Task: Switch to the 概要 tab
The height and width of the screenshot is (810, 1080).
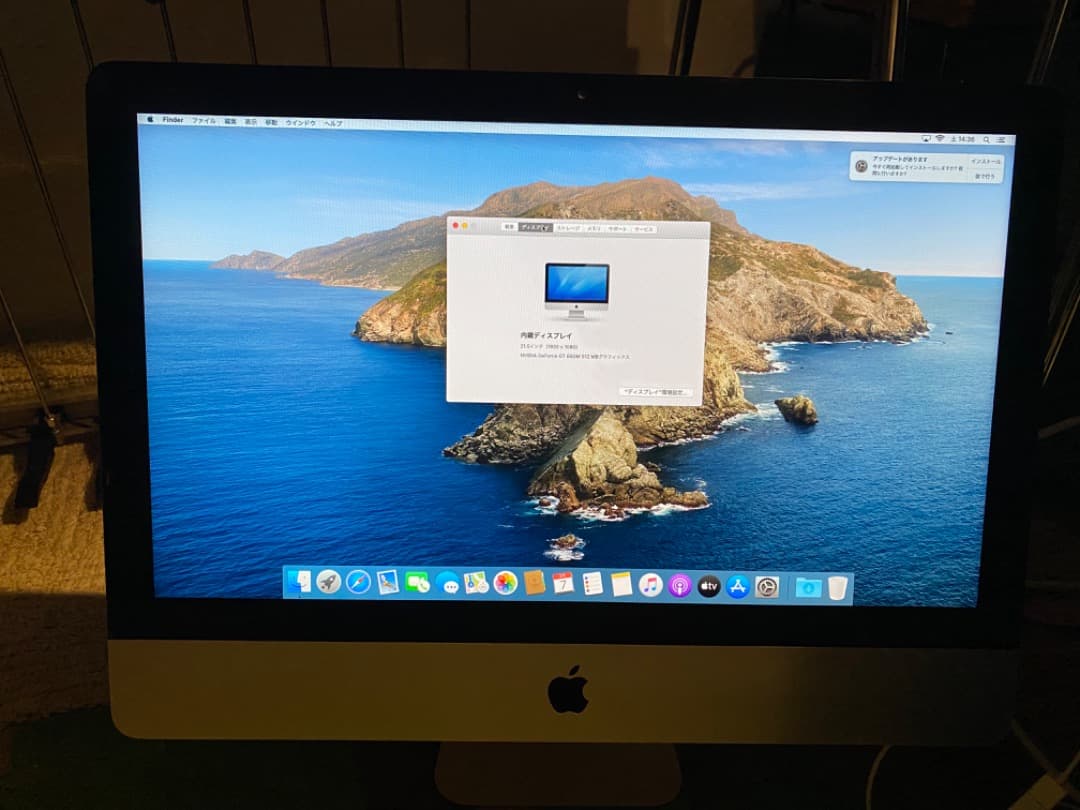Action: (508, 228)
